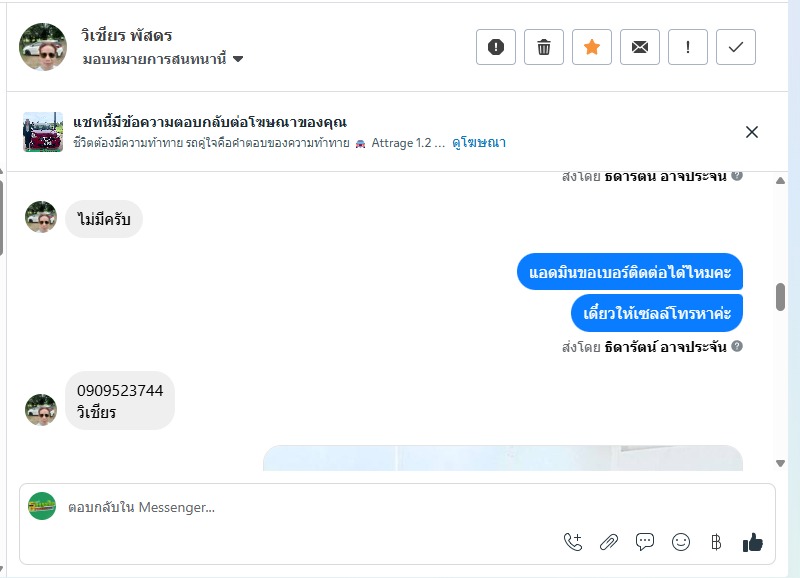Open the ดูโฆษณา ad link

coord(479,143)
